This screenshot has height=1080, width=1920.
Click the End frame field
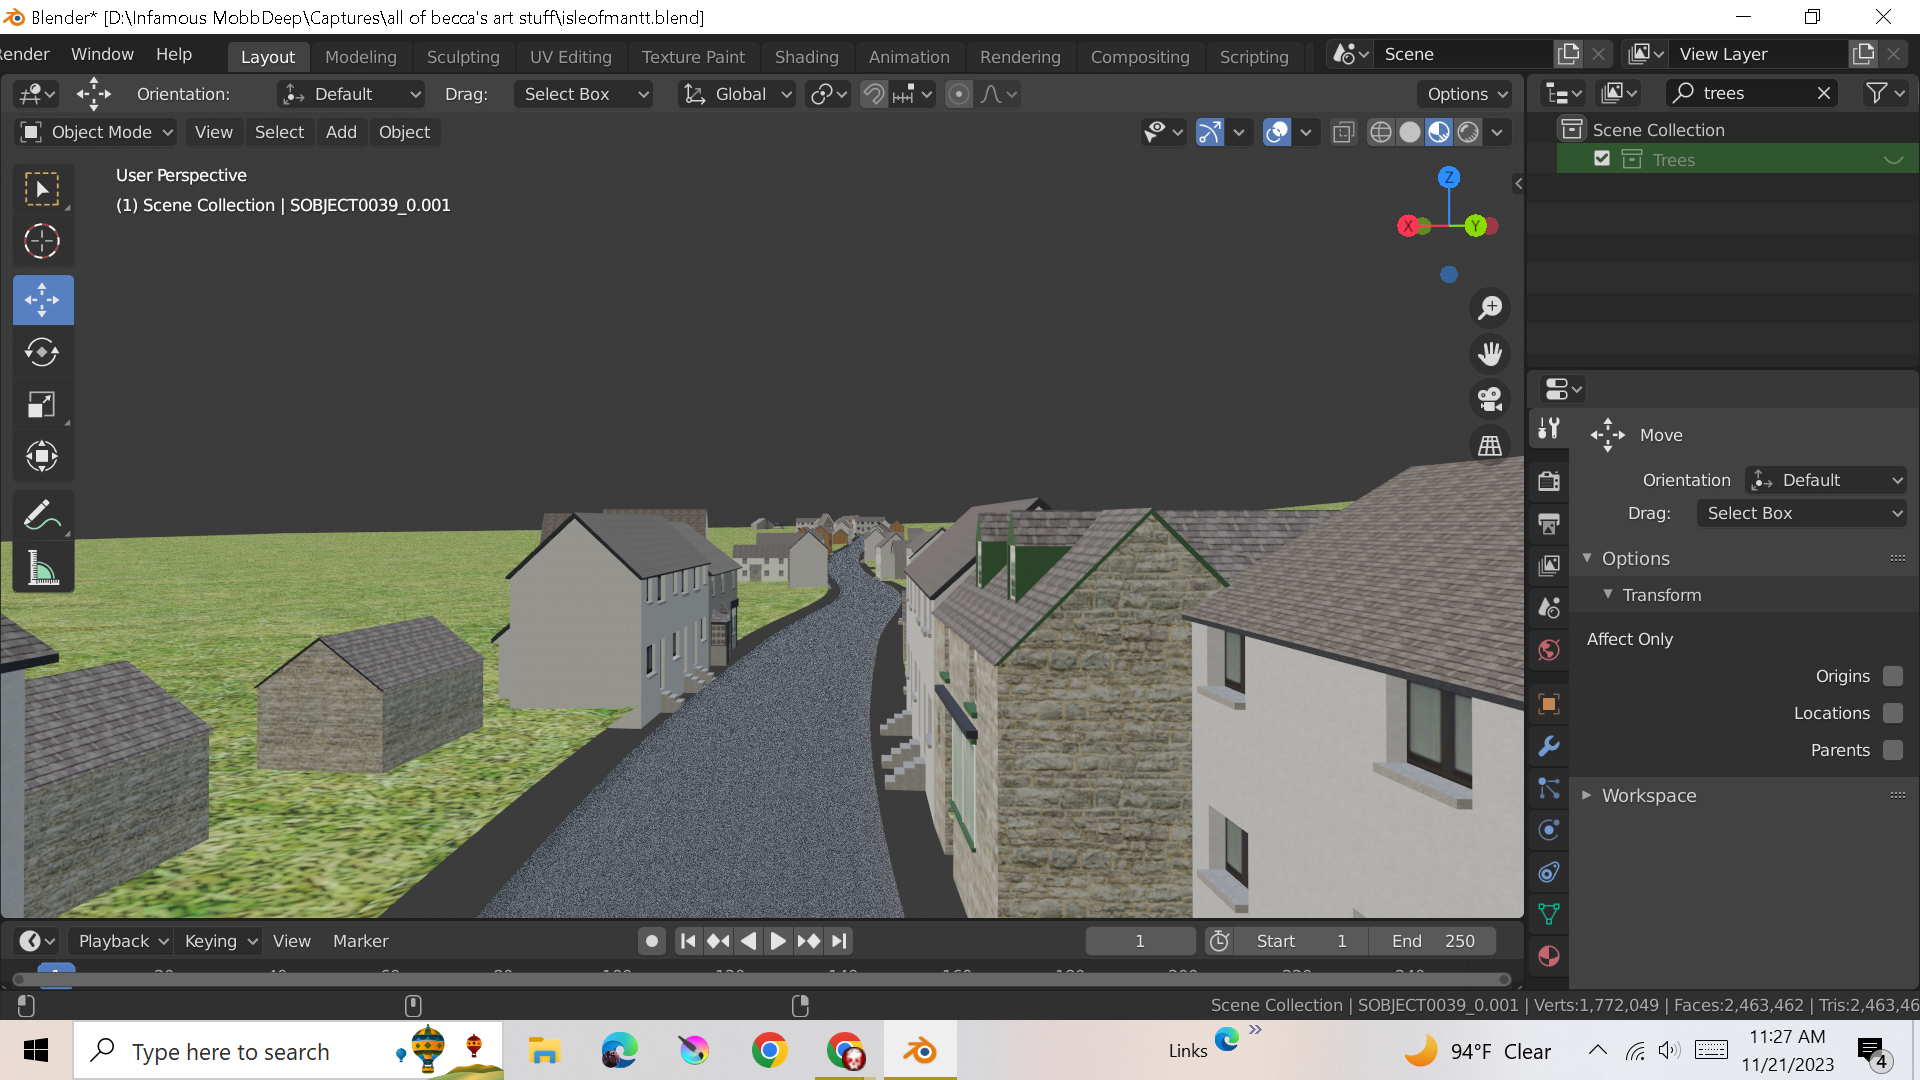click(1433, 941)
